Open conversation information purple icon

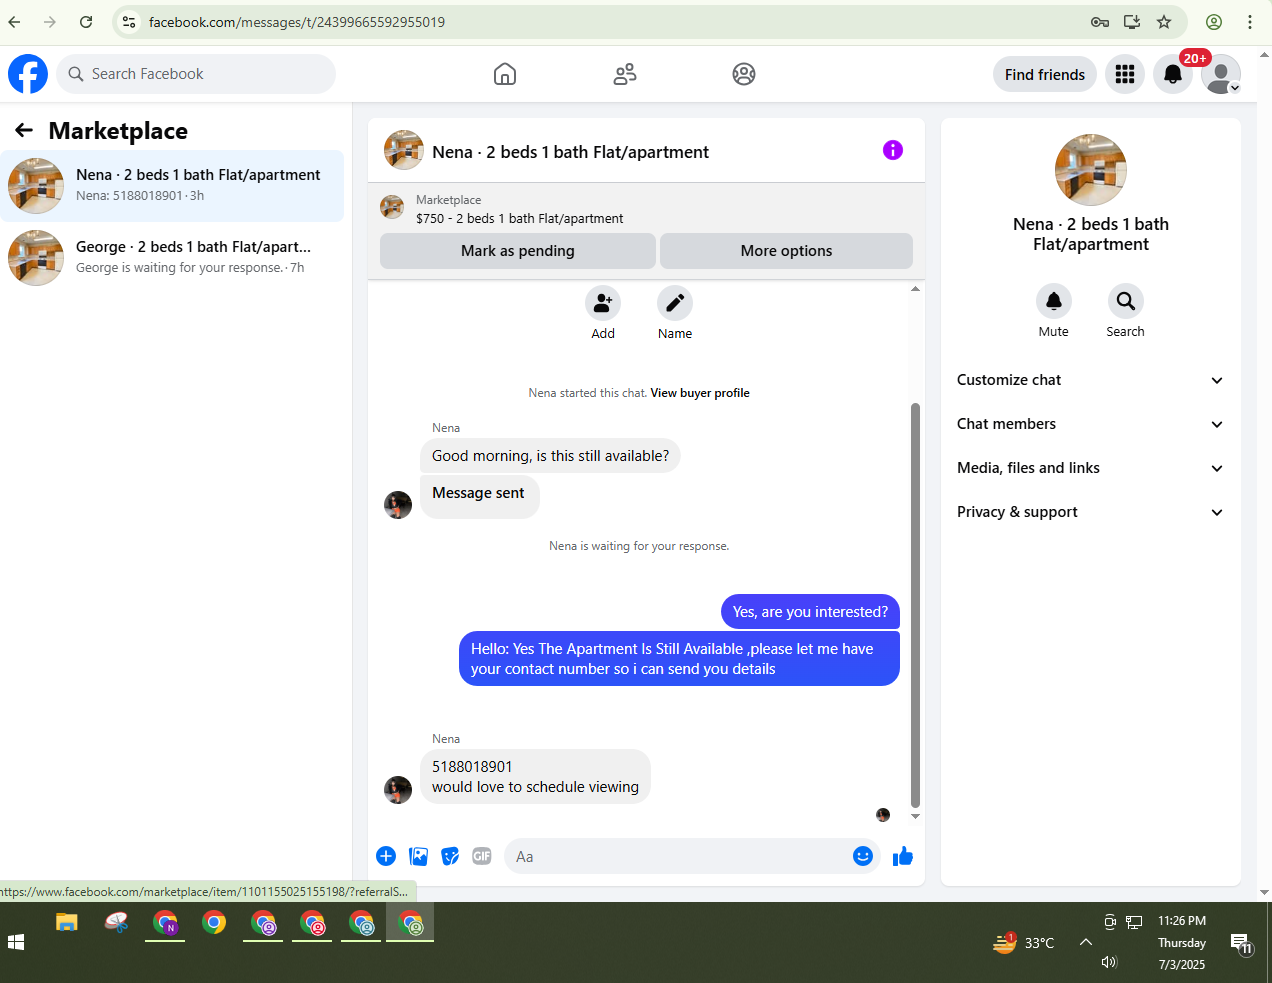coord(893,150)
